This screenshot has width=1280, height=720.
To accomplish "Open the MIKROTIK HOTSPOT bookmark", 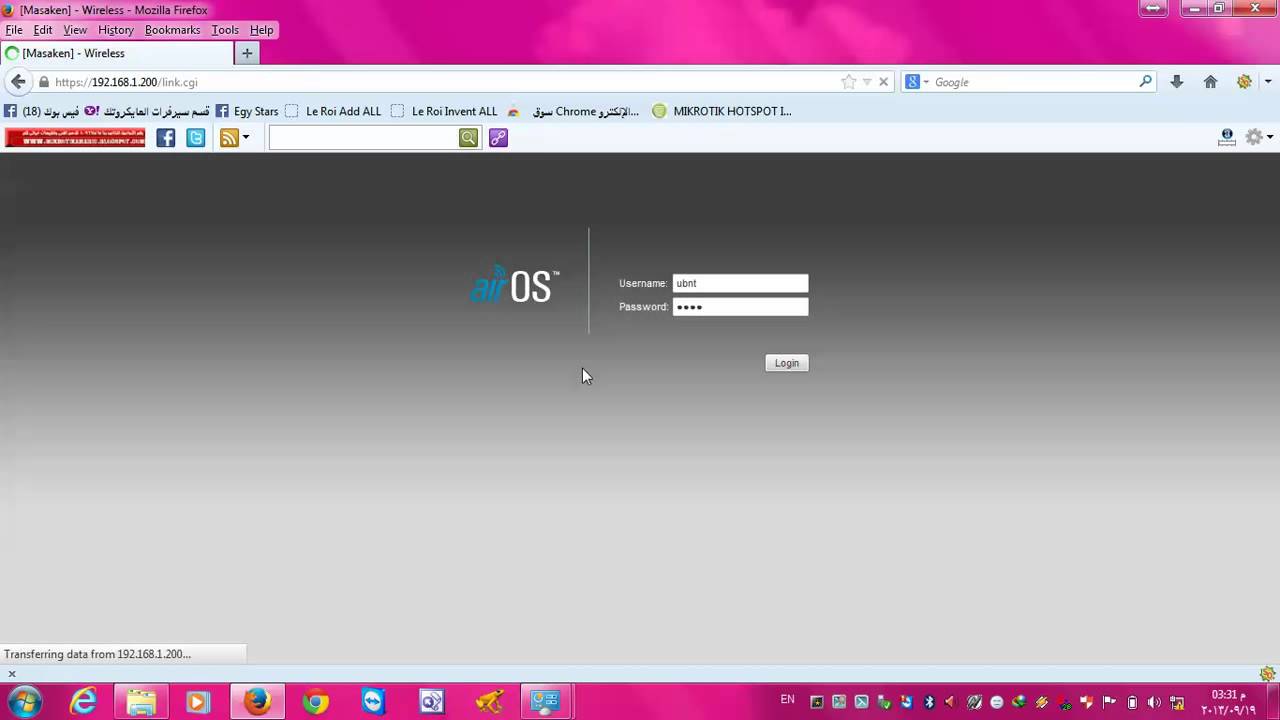I will 722,111.
